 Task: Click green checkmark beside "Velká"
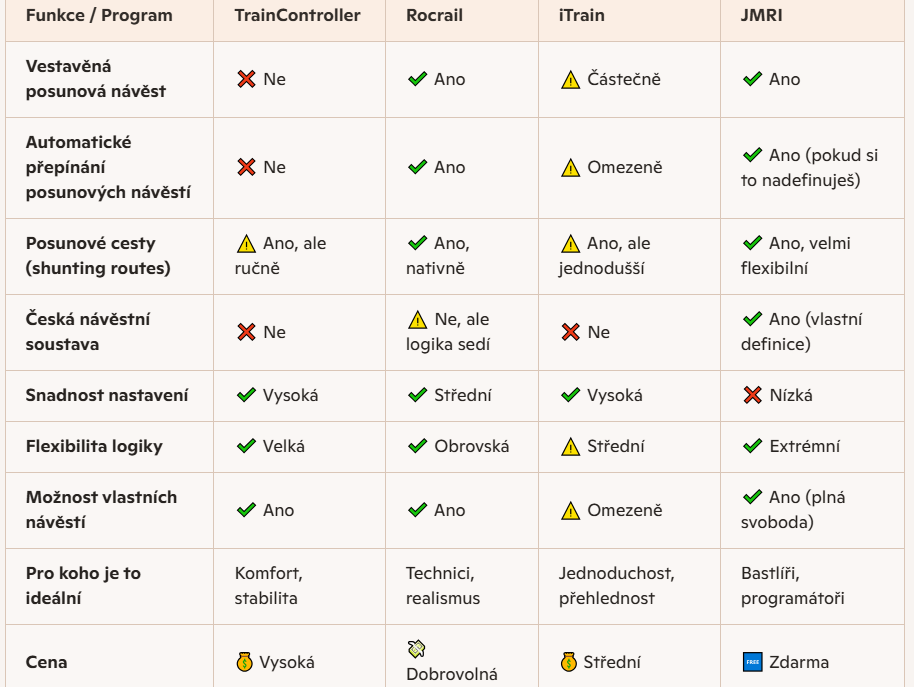tap(246, 446)
